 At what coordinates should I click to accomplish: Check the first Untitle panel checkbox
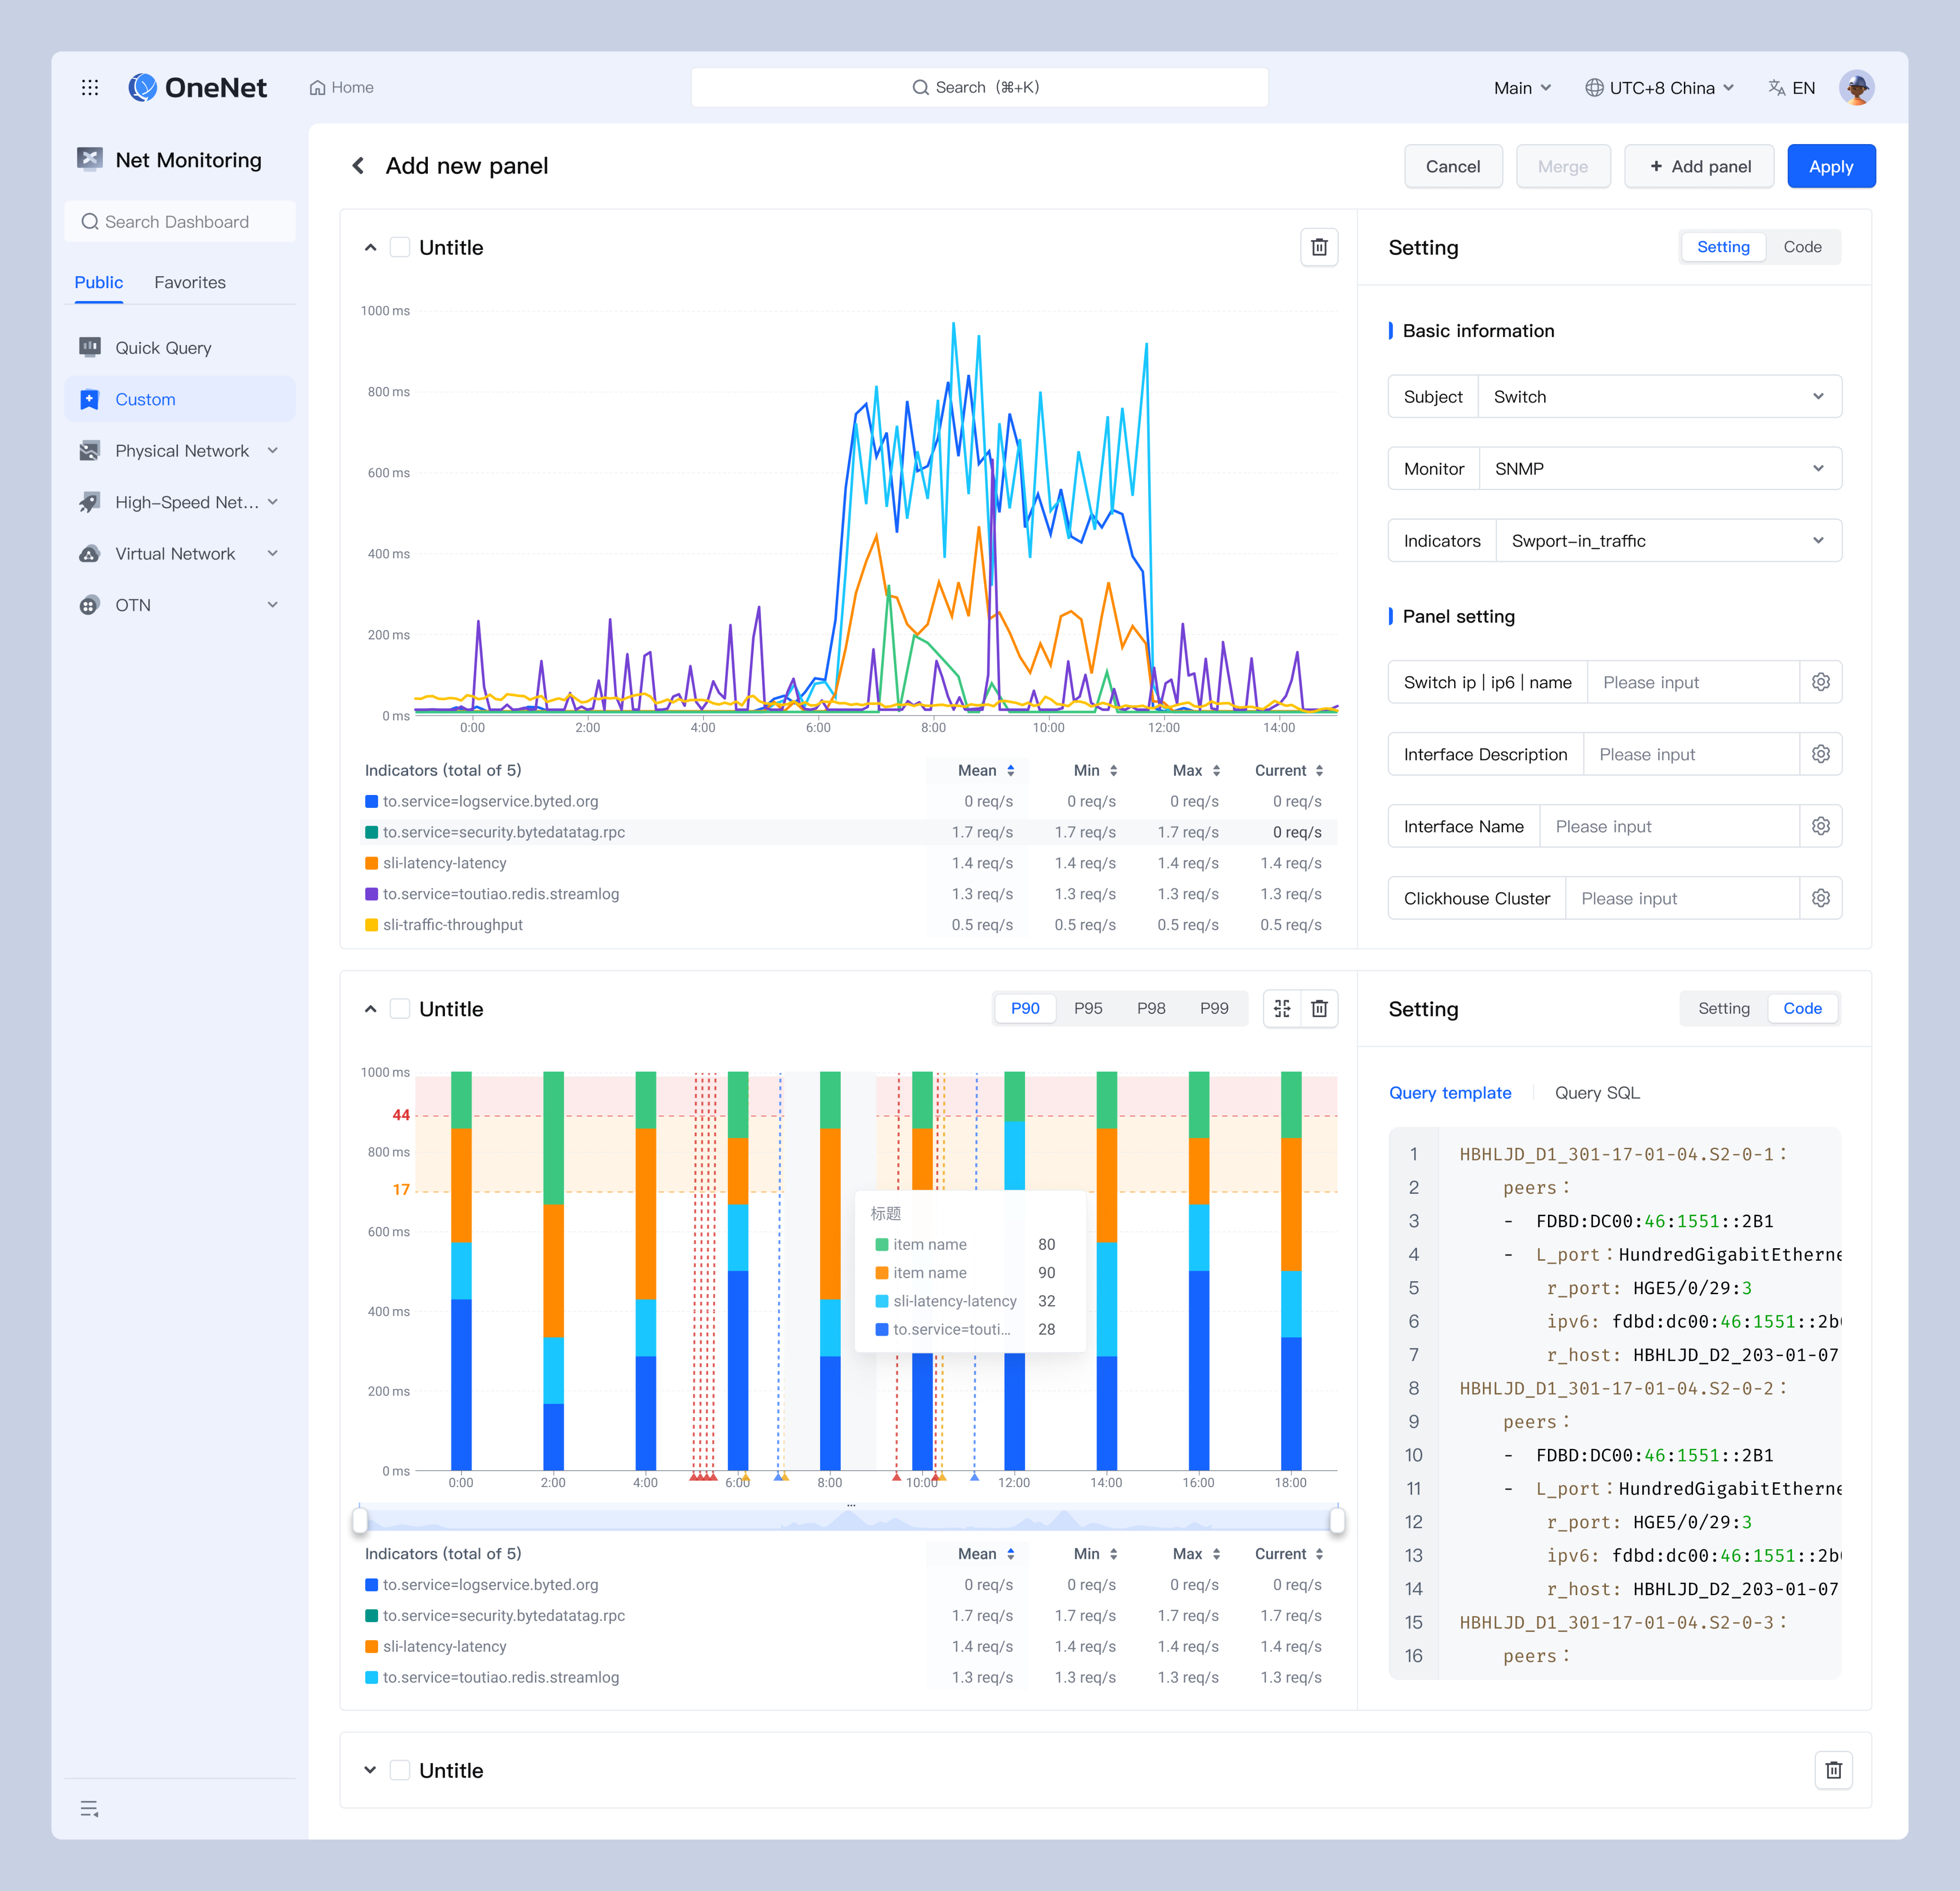pyautogui.click(x=400, y=247)
